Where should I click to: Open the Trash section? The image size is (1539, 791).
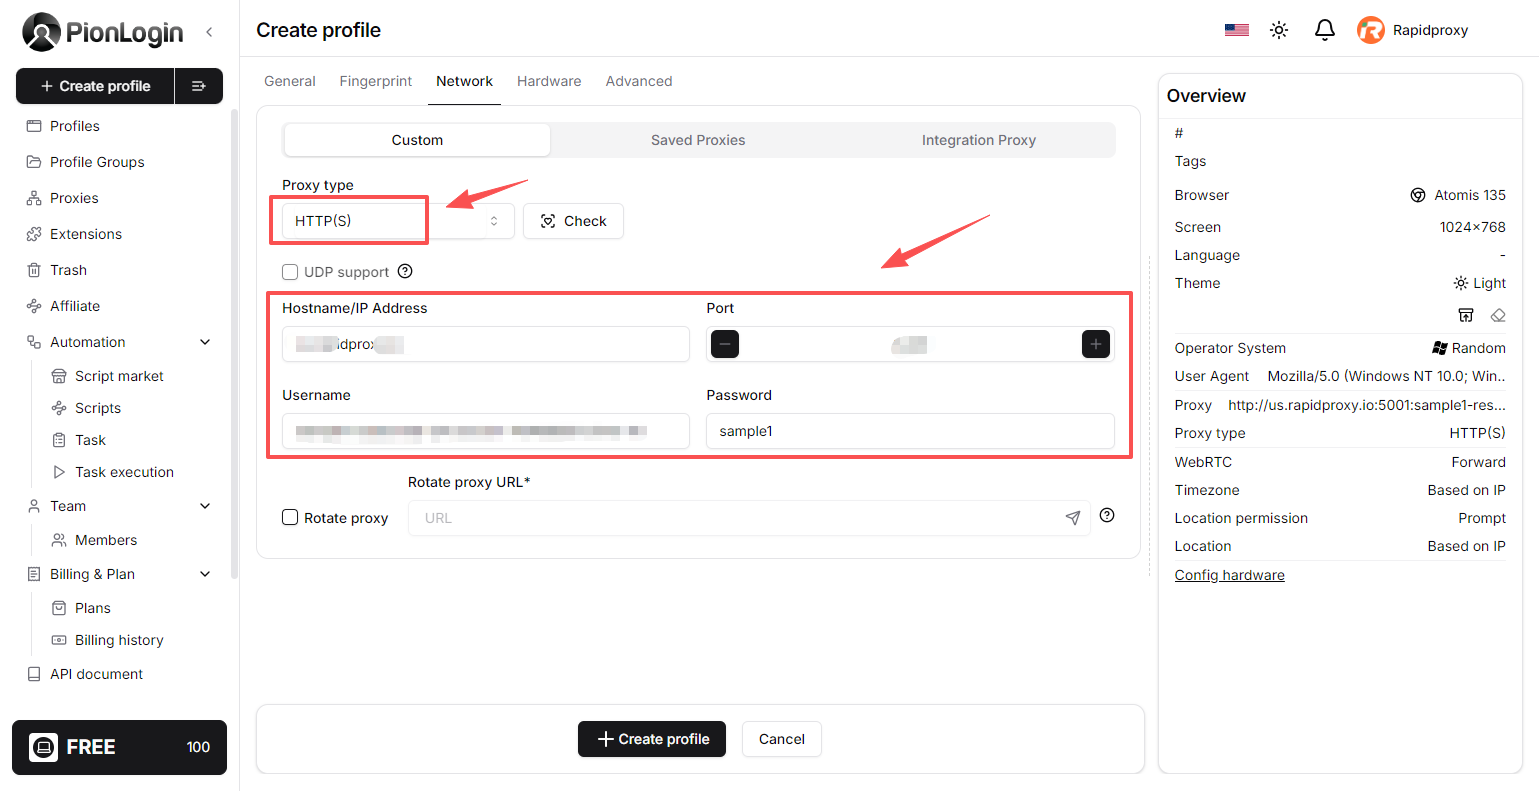67,269
